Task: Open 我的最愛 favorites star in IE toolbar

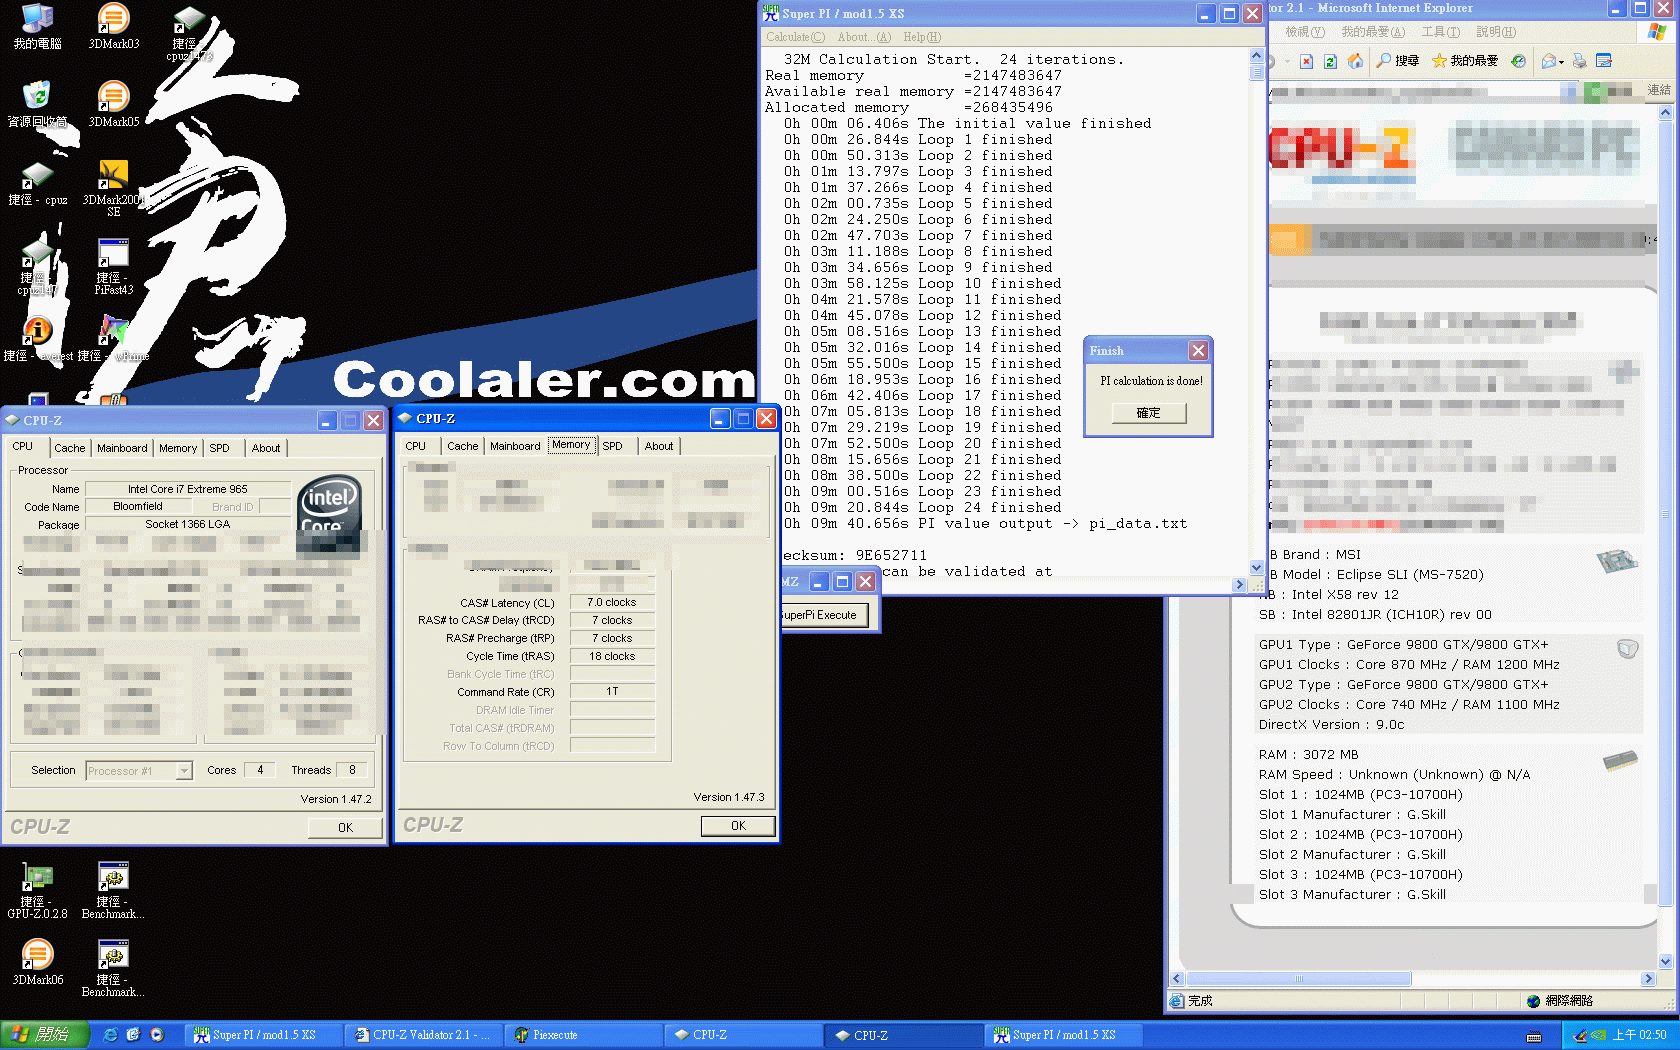Action: pos(1464,61)
